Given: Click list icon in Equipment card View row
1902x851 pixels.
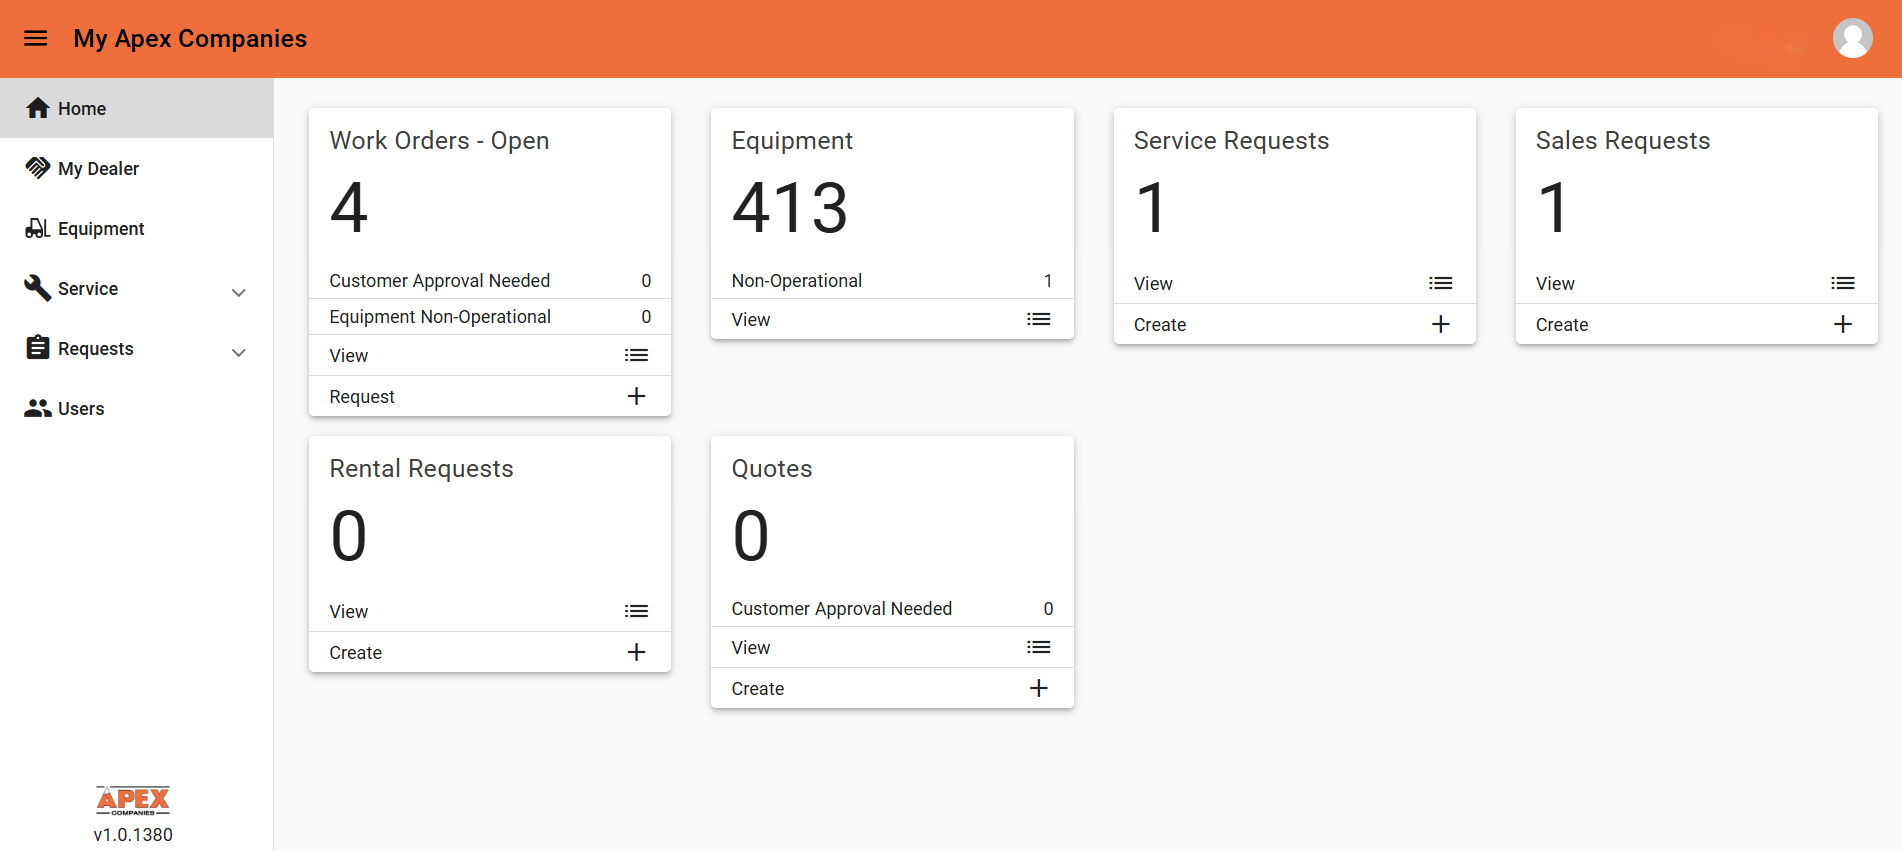Looking at the screenshot, I should 1039,319.
